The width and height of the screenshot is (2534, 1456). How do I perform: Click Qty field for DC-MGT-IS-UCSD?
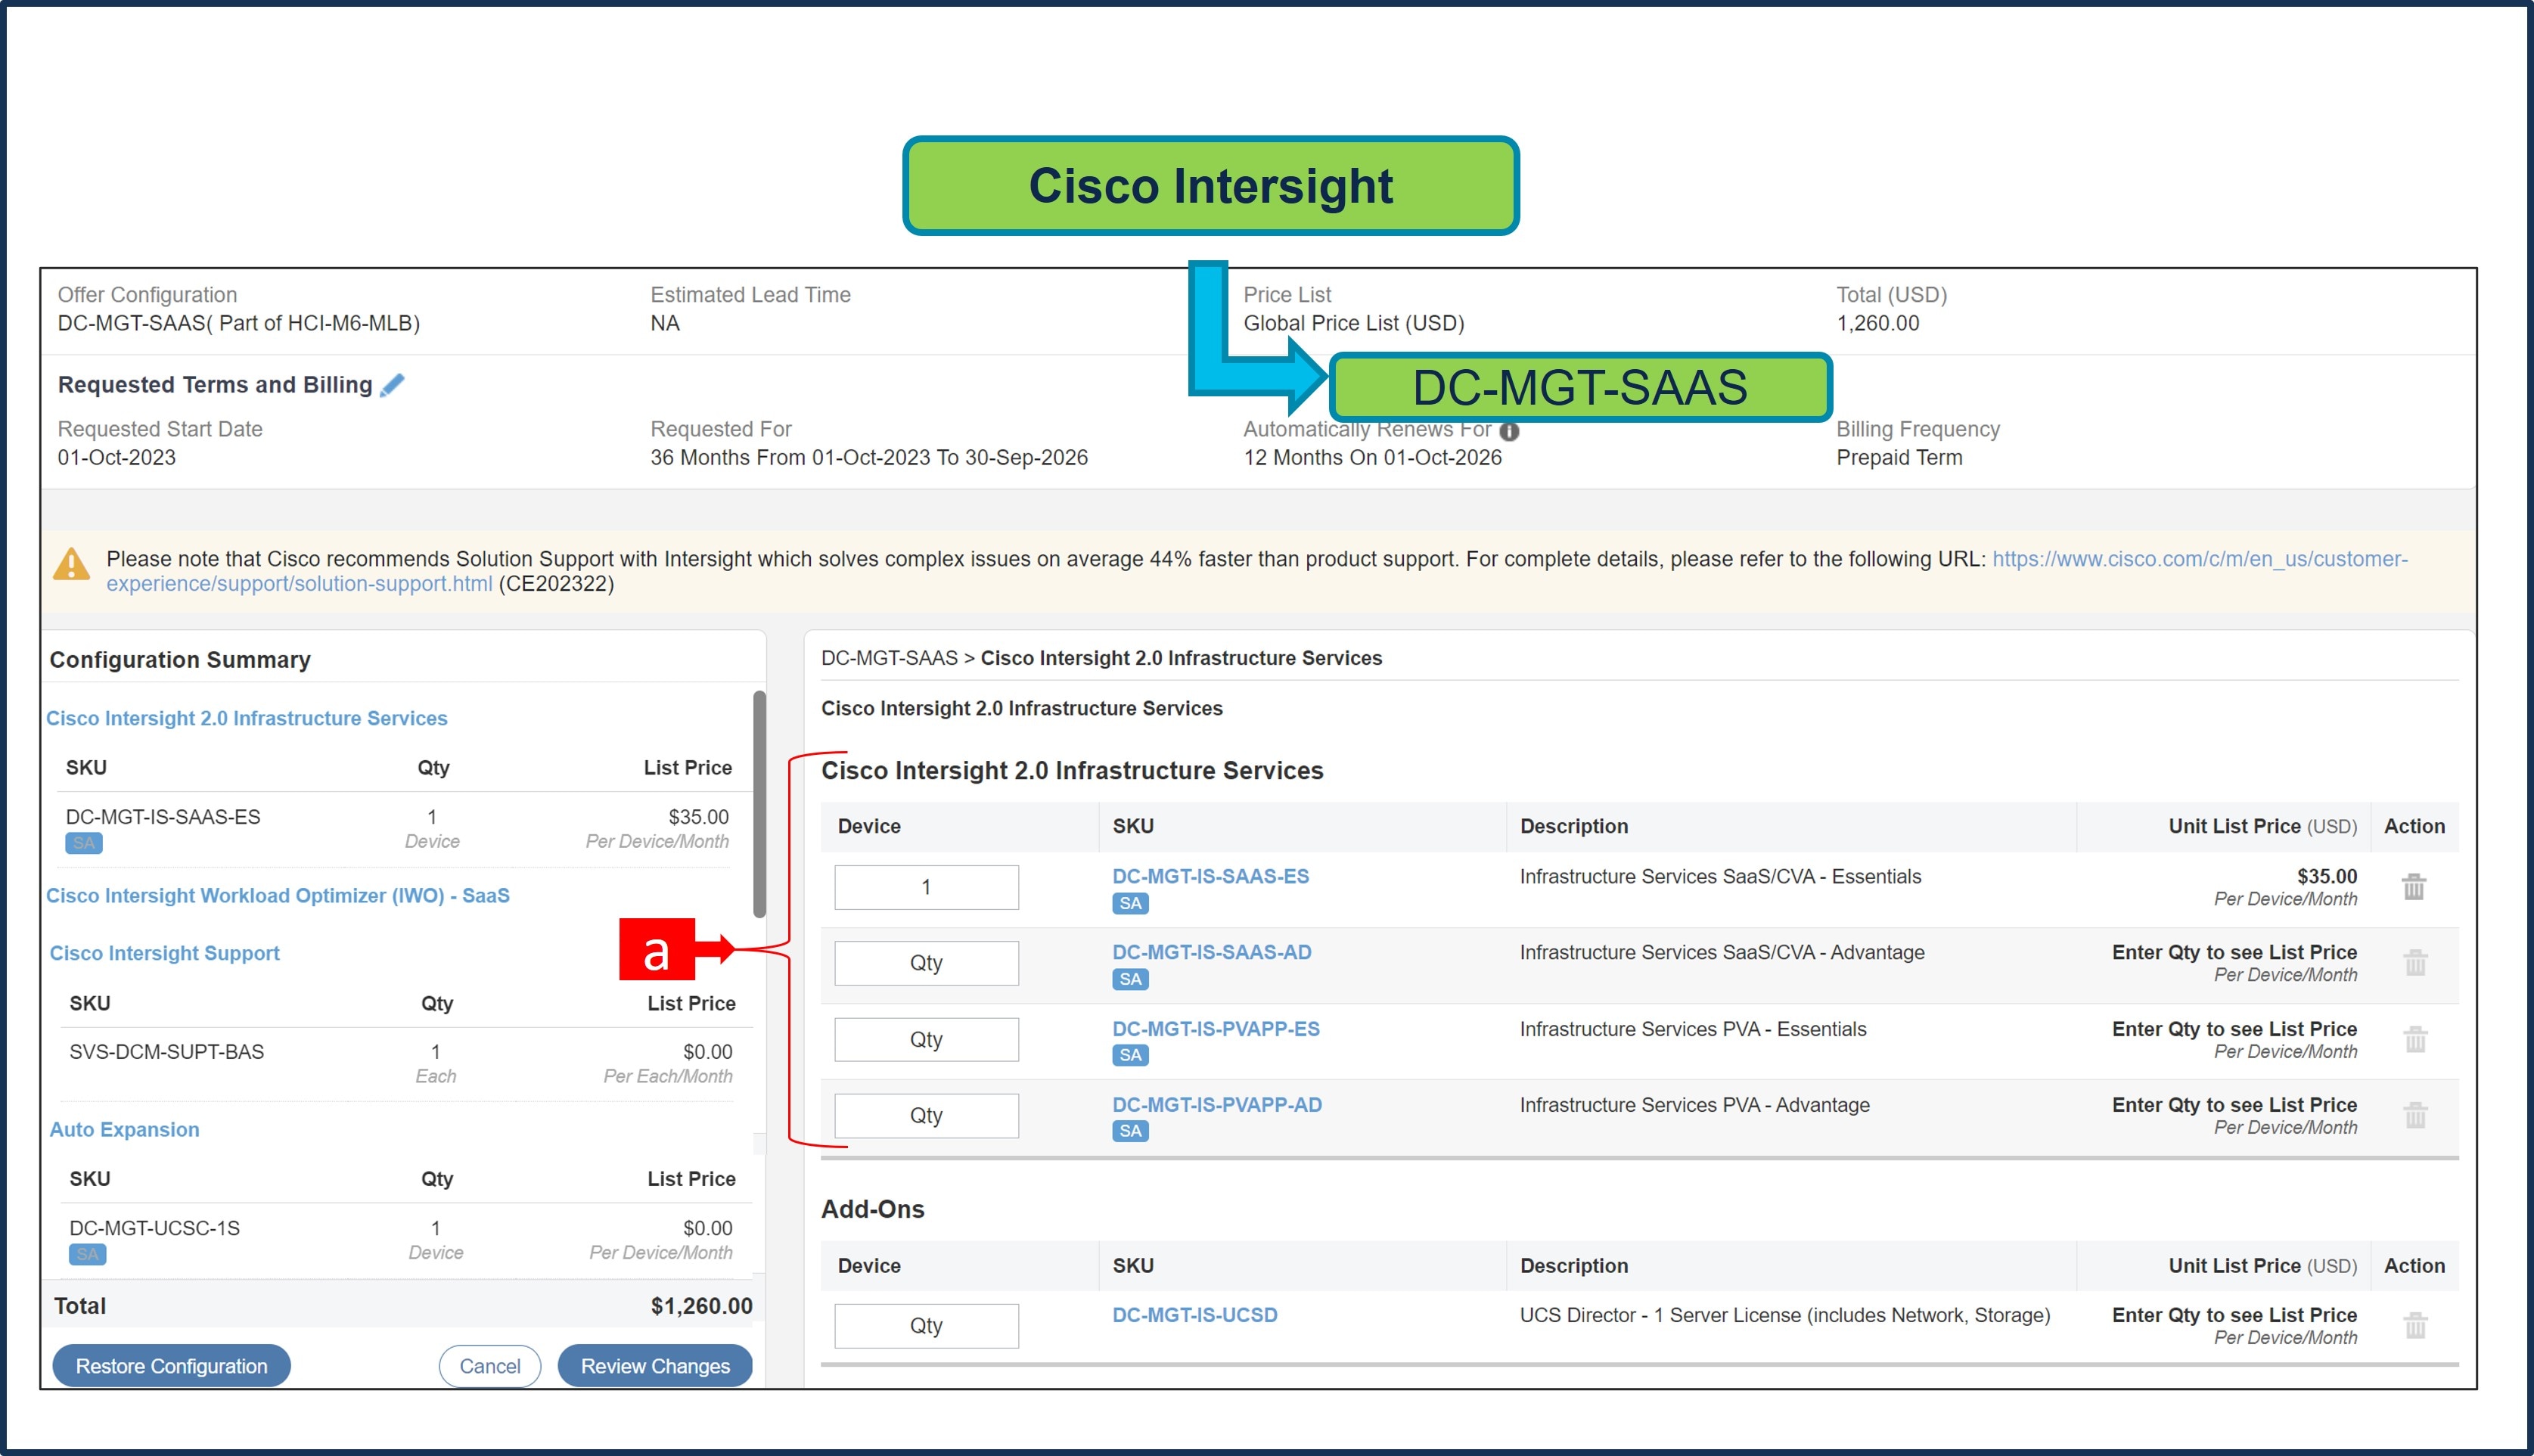pos(926,1325)
